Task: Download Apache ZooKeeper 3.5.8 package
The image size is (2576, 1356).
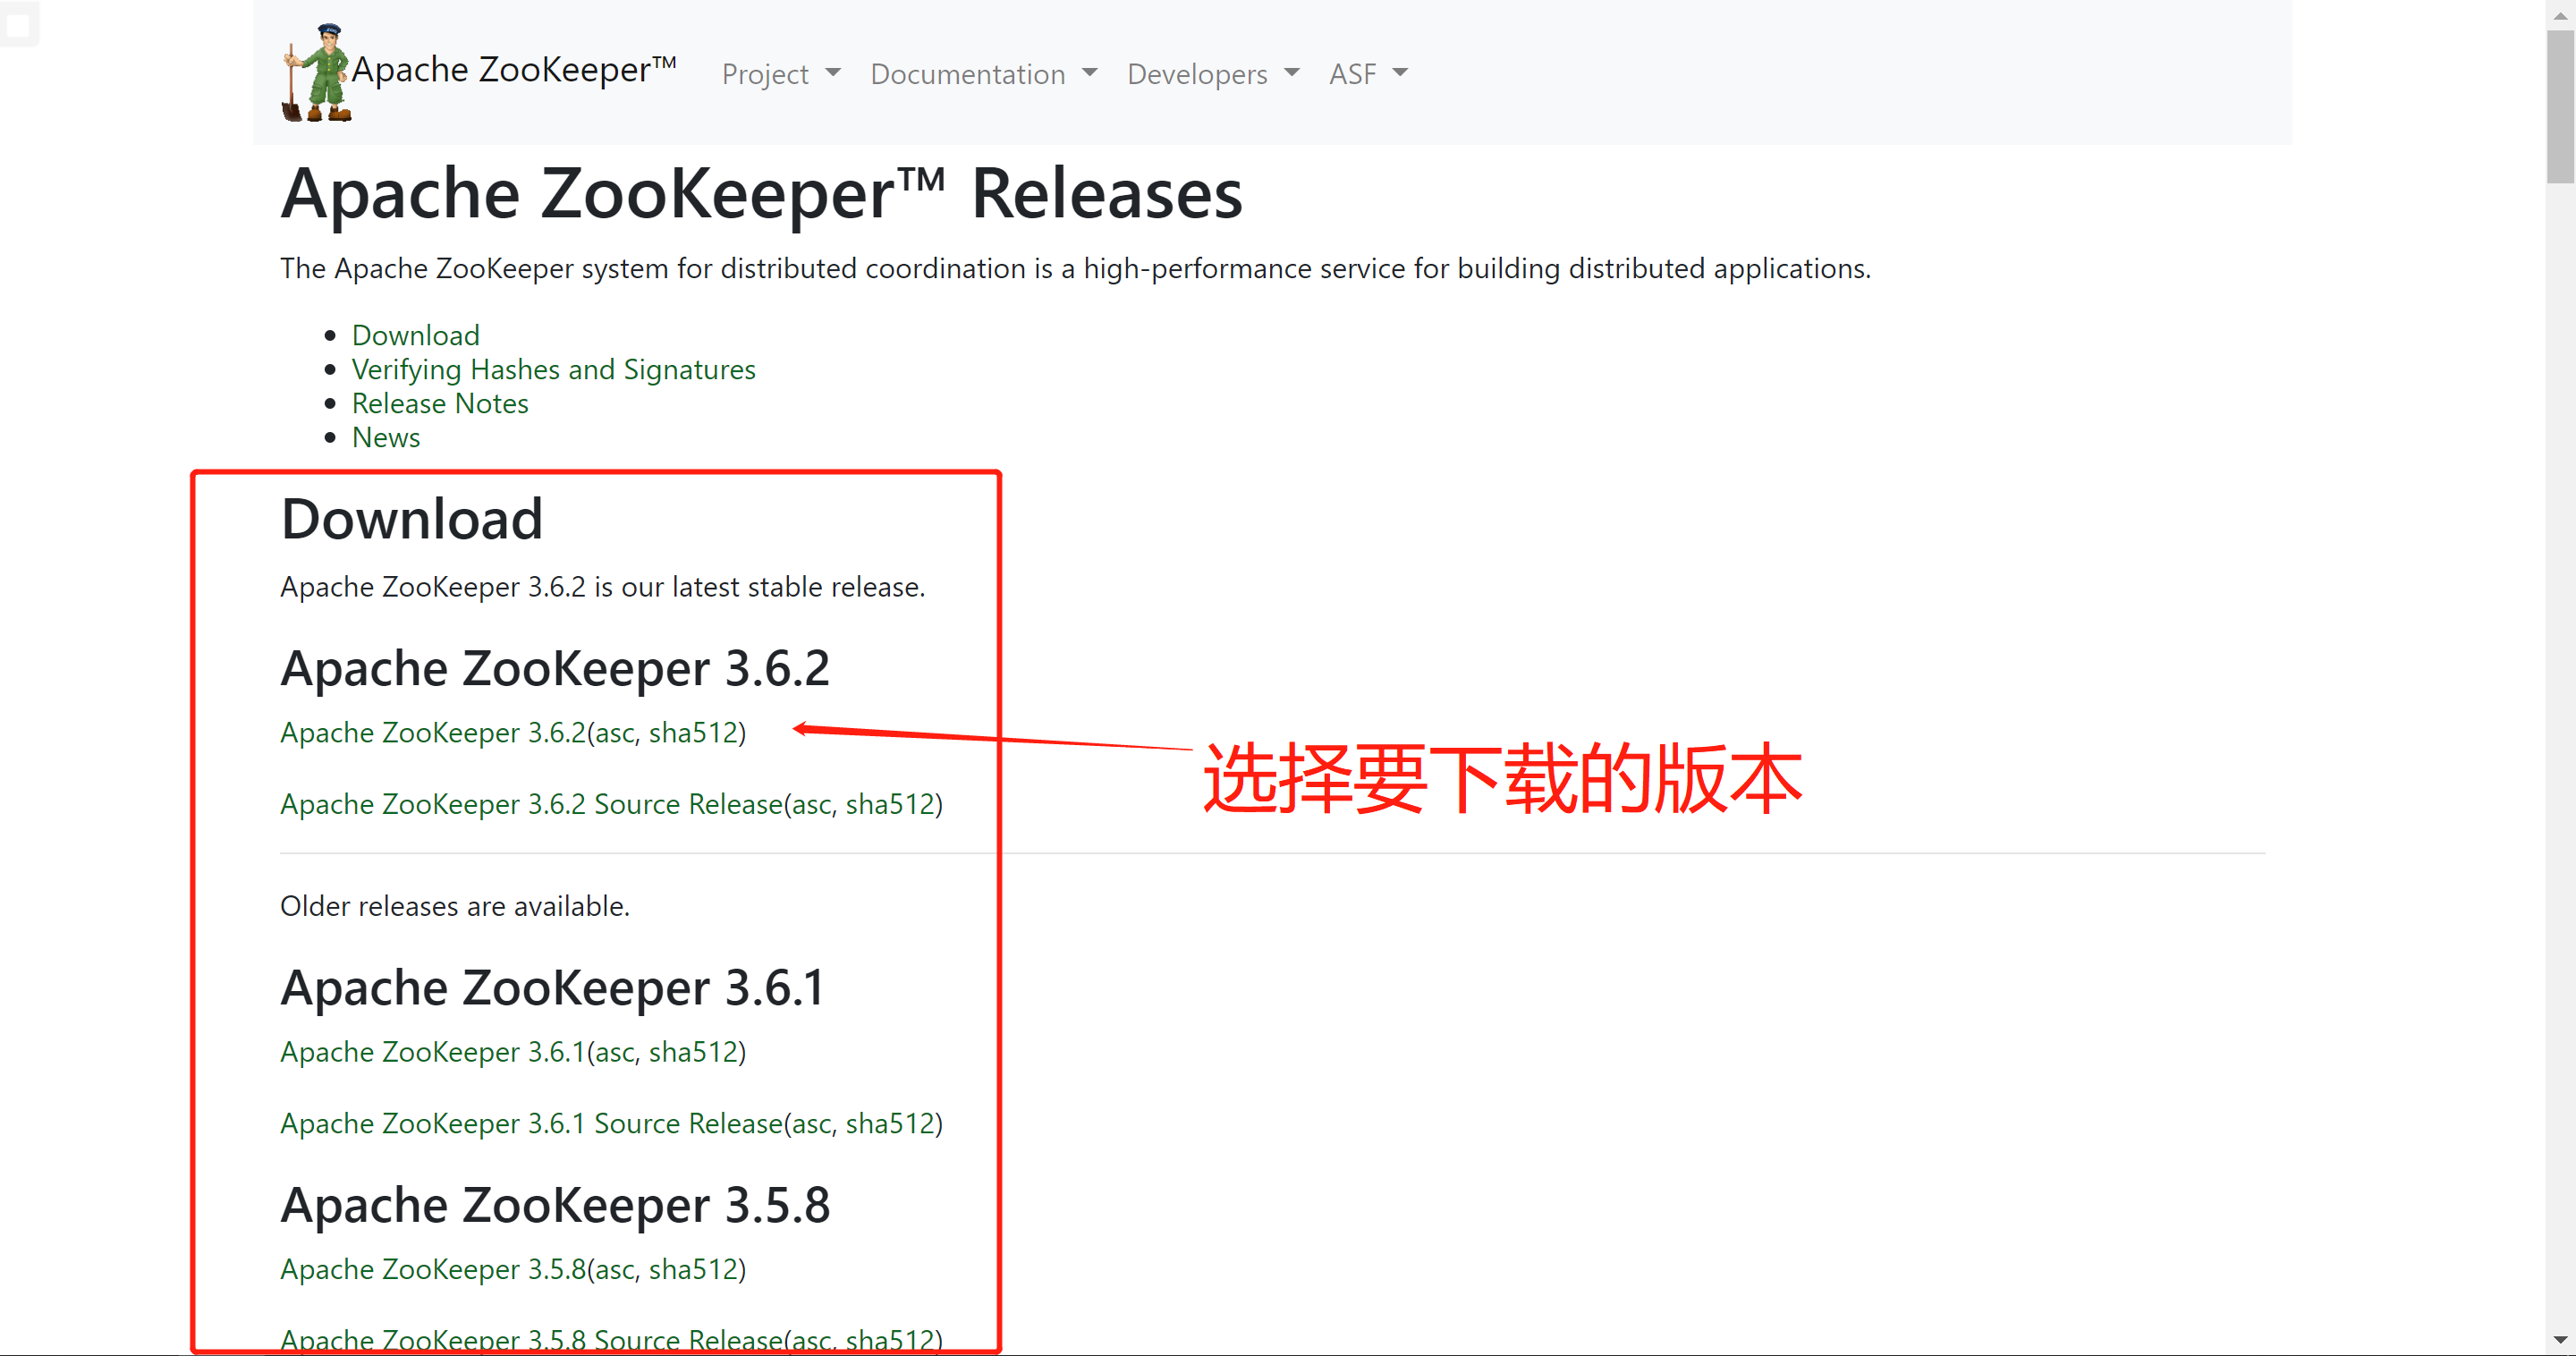Action: click(x=432, y=1268)
